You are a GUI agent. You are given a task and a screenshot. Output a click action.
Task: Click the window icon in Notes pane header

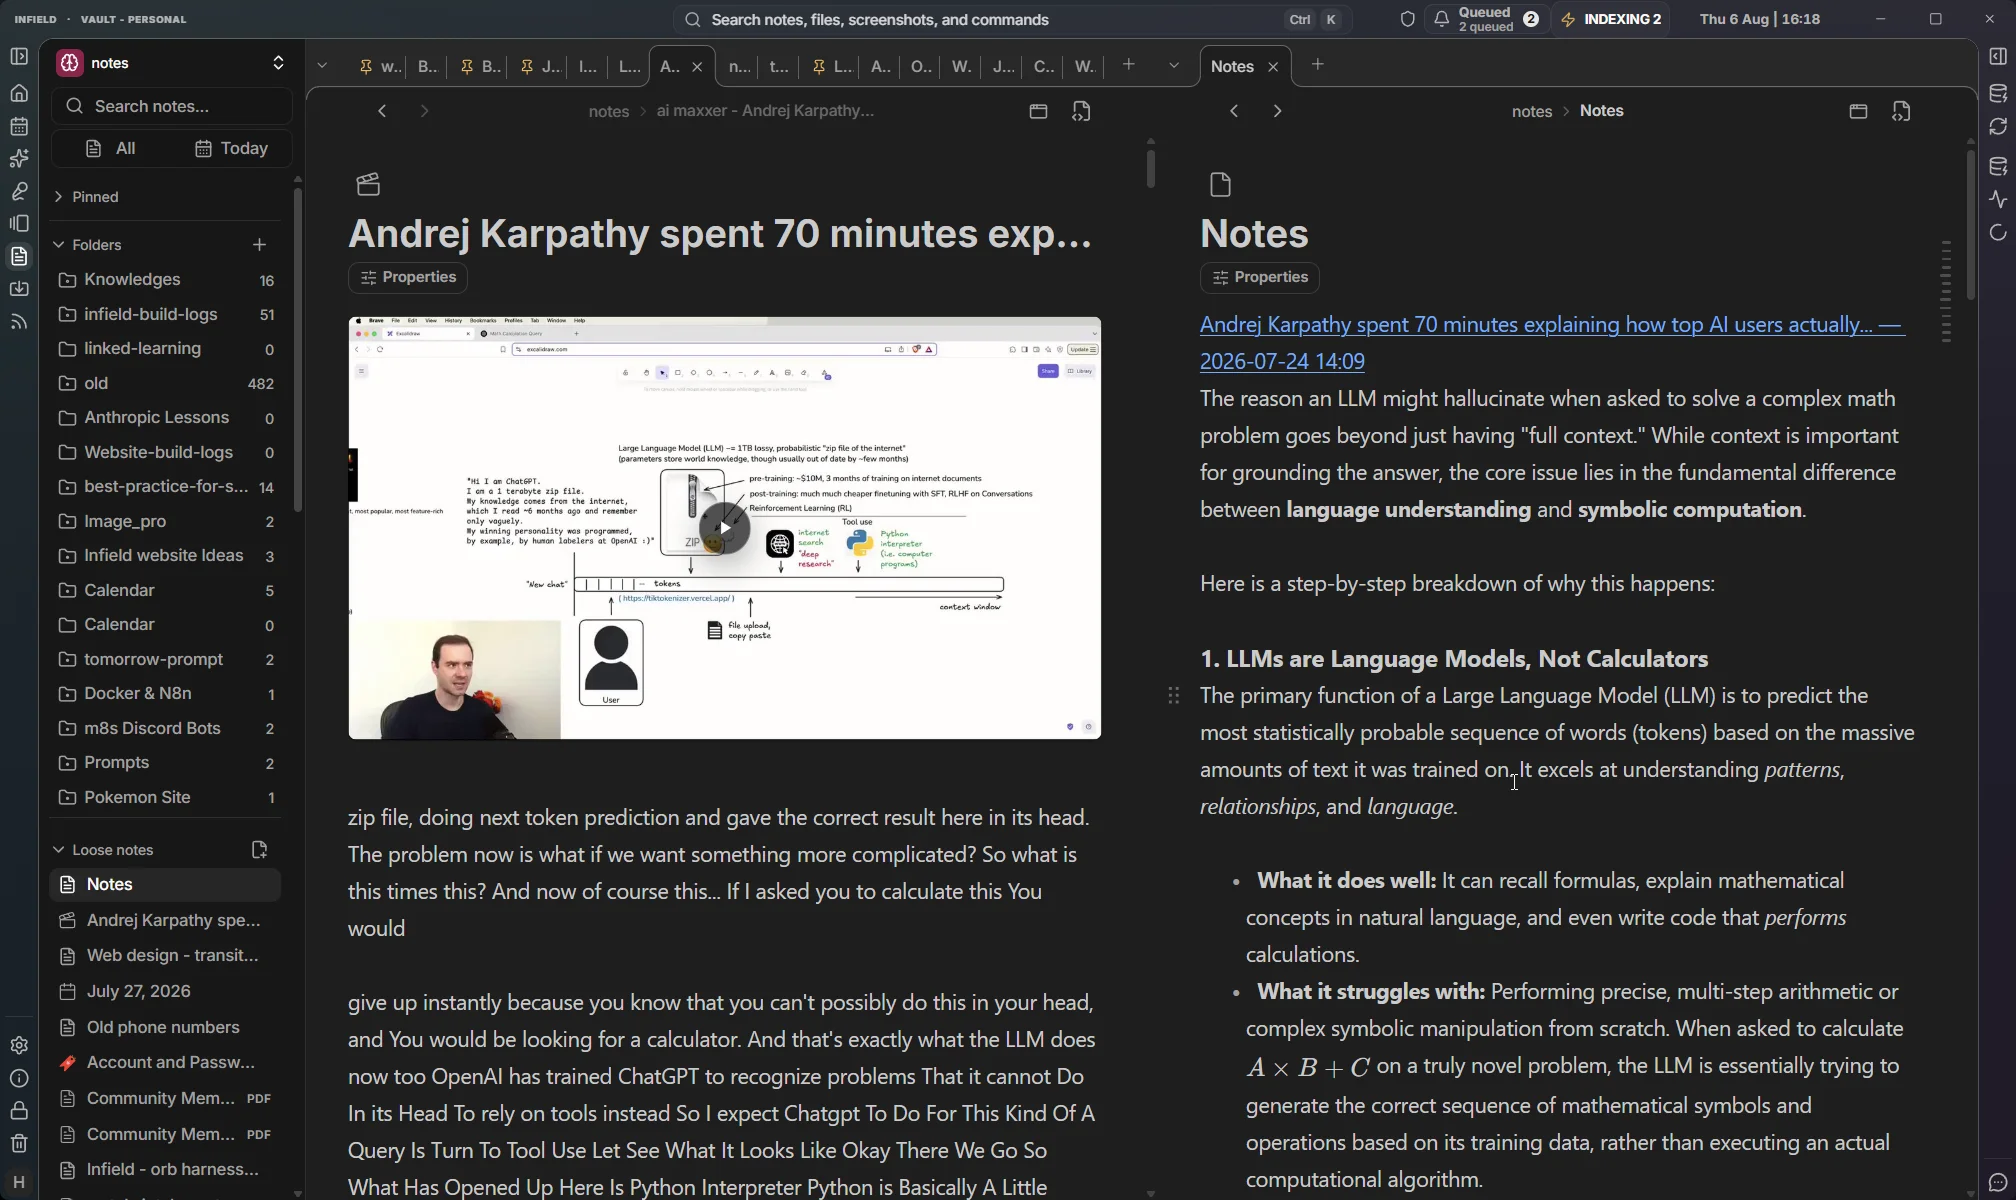(x=1858, y=112)
